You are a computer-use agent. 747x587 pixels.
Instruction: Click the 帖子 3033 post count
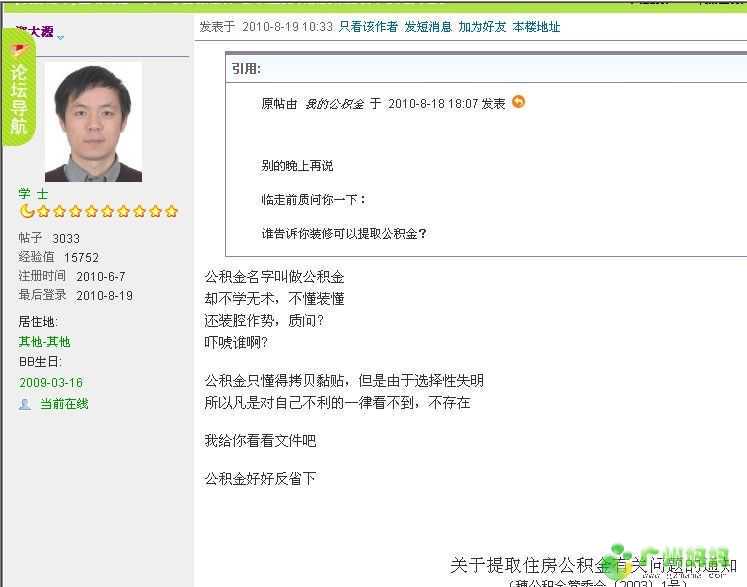tap(49, 238)
